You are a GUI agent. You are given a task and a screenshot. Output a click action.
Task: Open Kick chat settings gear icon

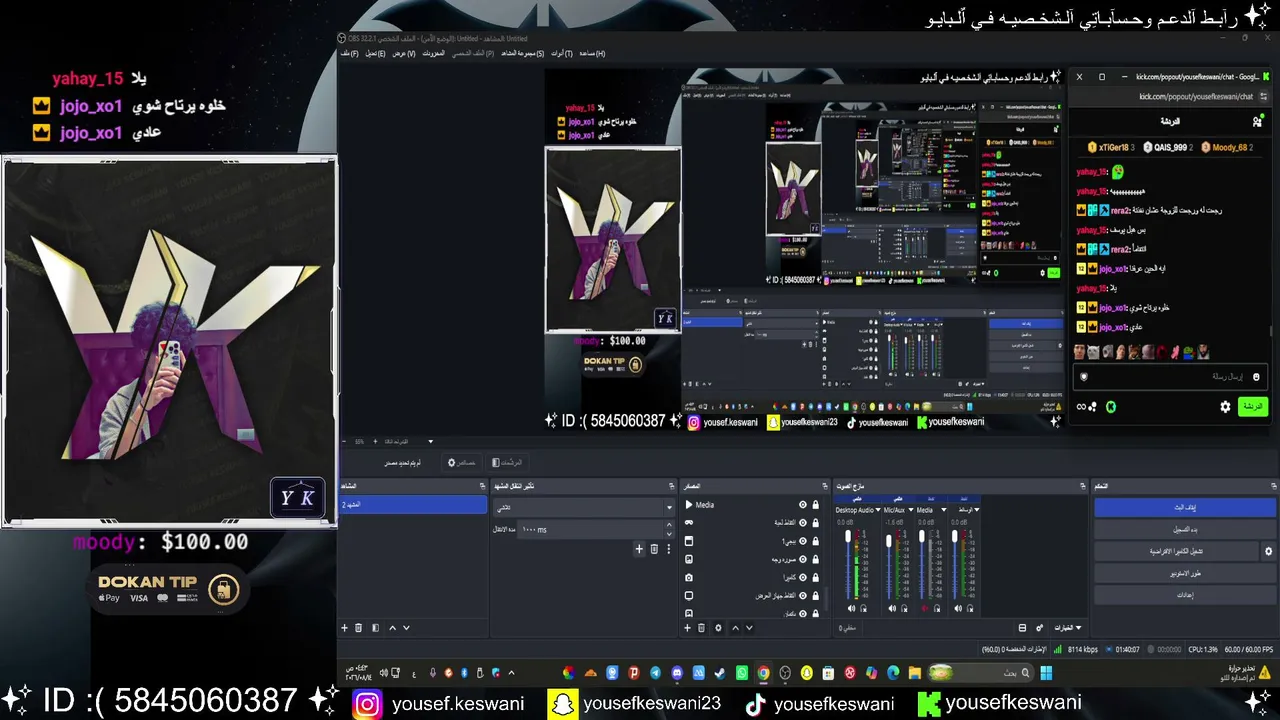click(1225, 407)
